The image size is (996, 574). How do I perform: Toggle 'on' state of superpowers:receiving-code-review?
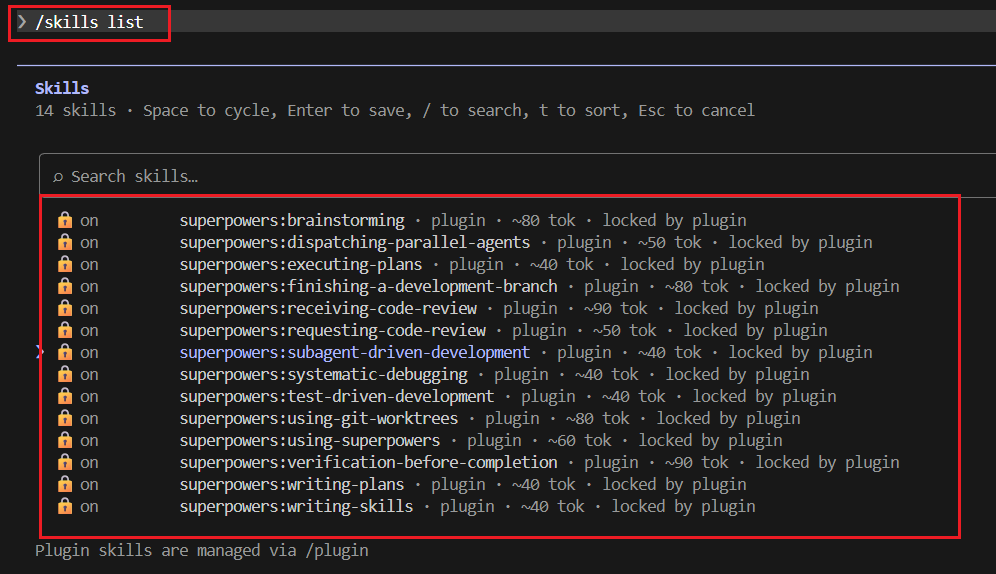point(89,309)
